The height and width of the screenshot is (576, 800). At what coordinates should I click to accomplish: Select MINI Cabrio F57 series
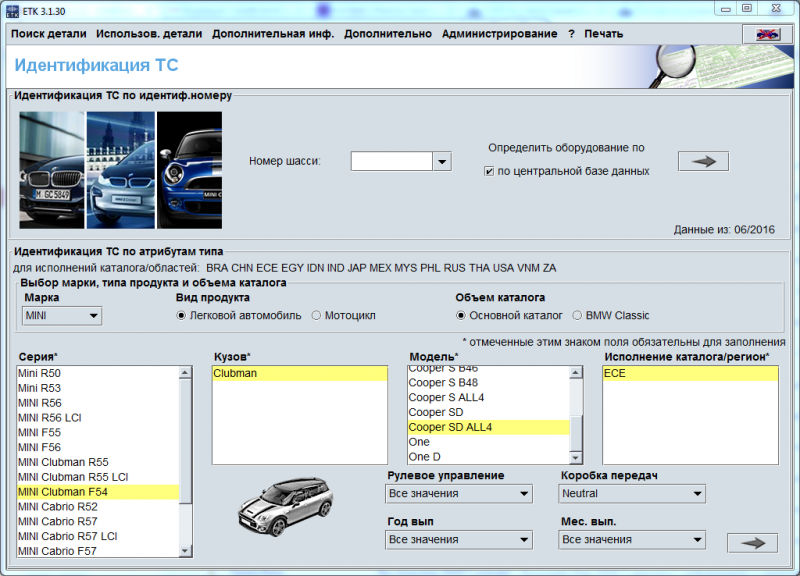98,551
